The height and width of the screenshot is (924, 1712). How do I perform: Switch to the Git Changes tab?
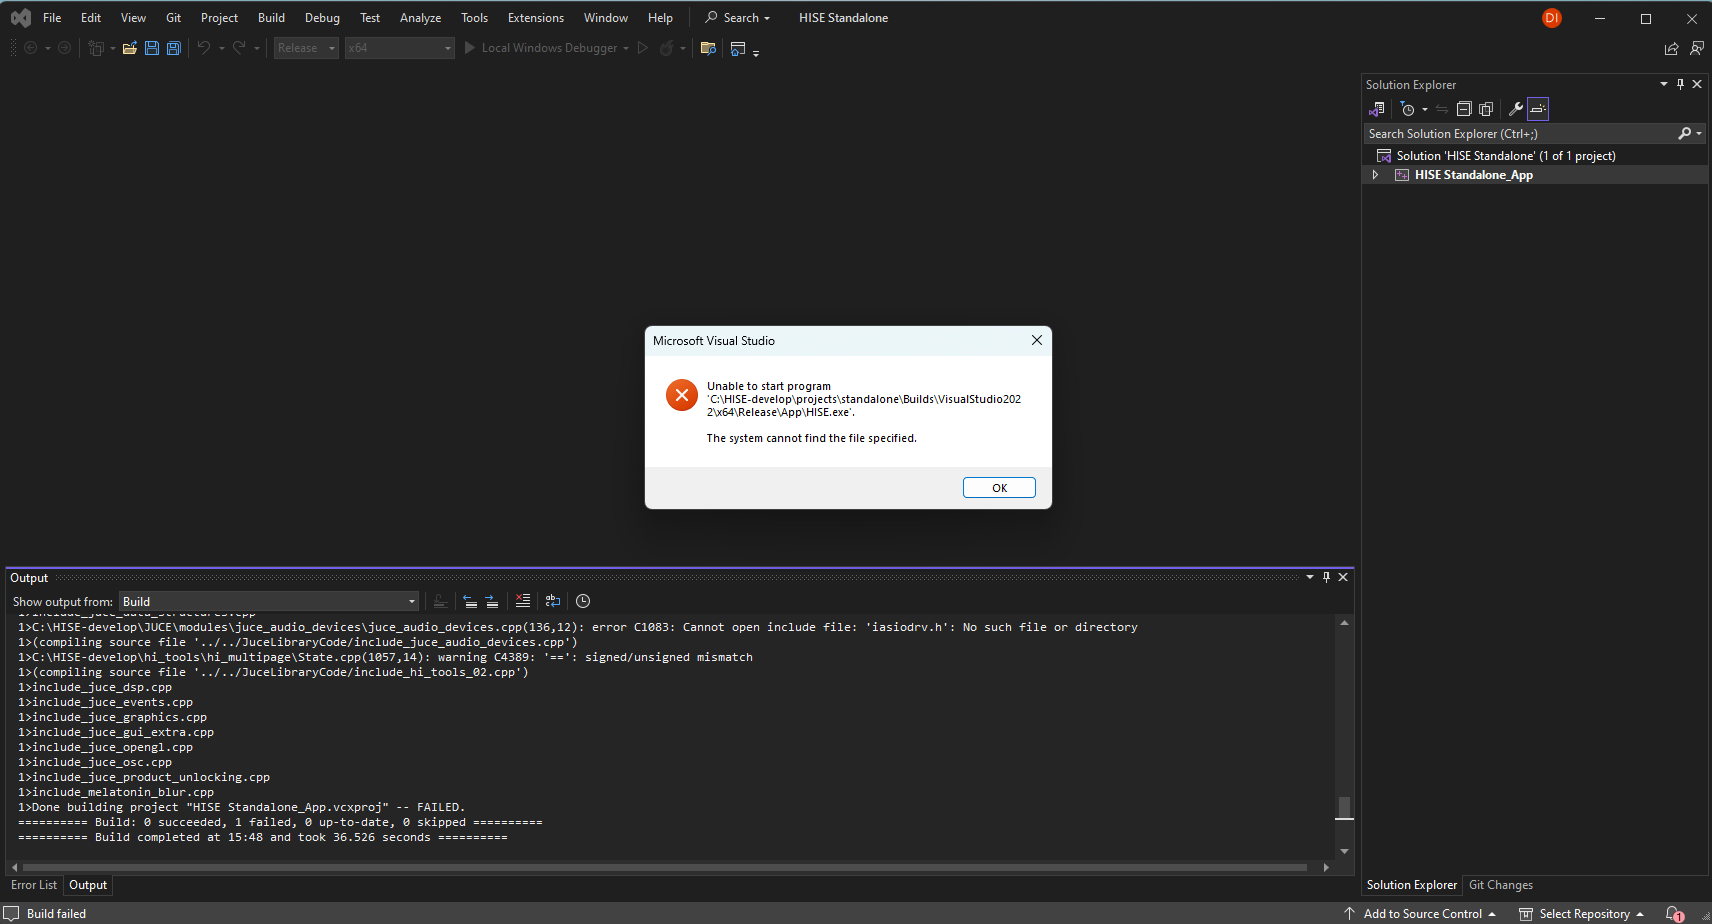coord(1500,885)
